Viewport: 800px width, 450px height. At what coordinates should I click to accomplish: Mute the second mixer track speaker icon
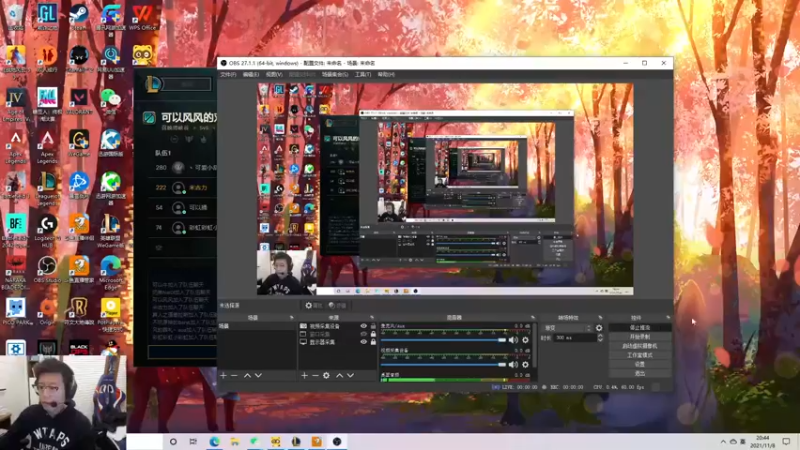coord(513,364)
